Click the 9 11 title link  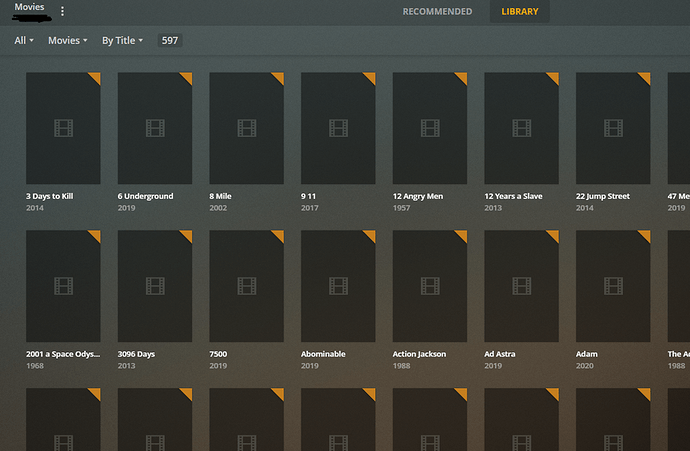pos(308,196)
